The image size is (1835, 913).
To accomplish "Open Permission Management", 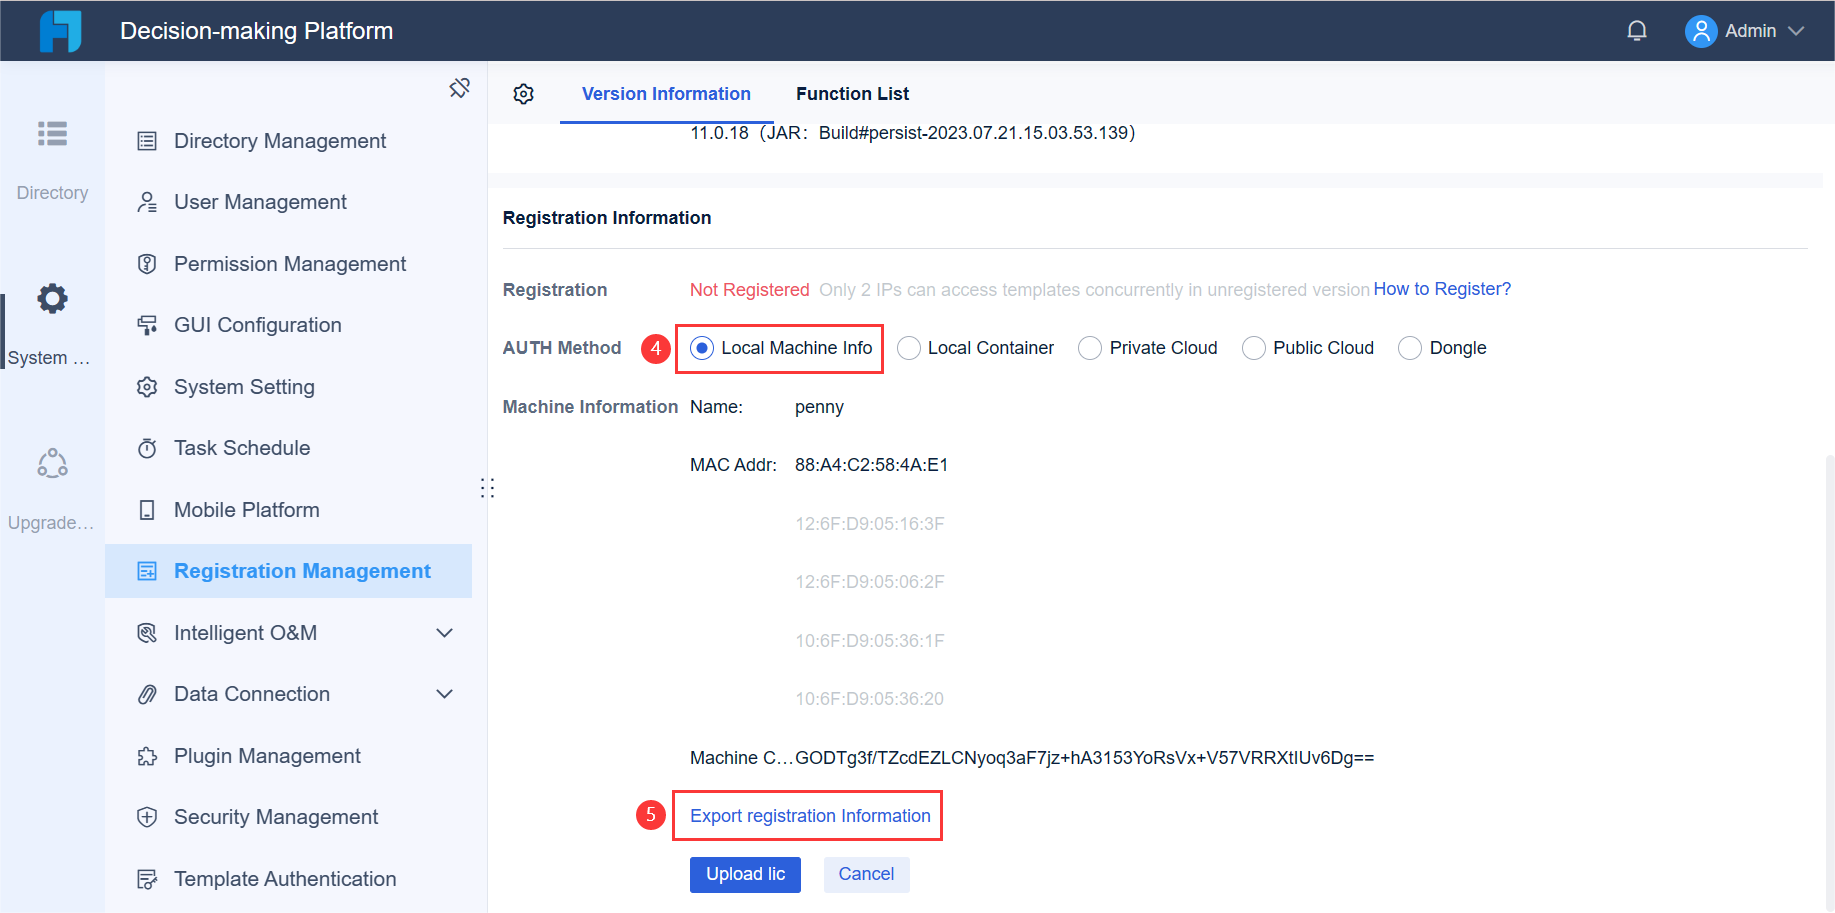I will tap(290, 263).
